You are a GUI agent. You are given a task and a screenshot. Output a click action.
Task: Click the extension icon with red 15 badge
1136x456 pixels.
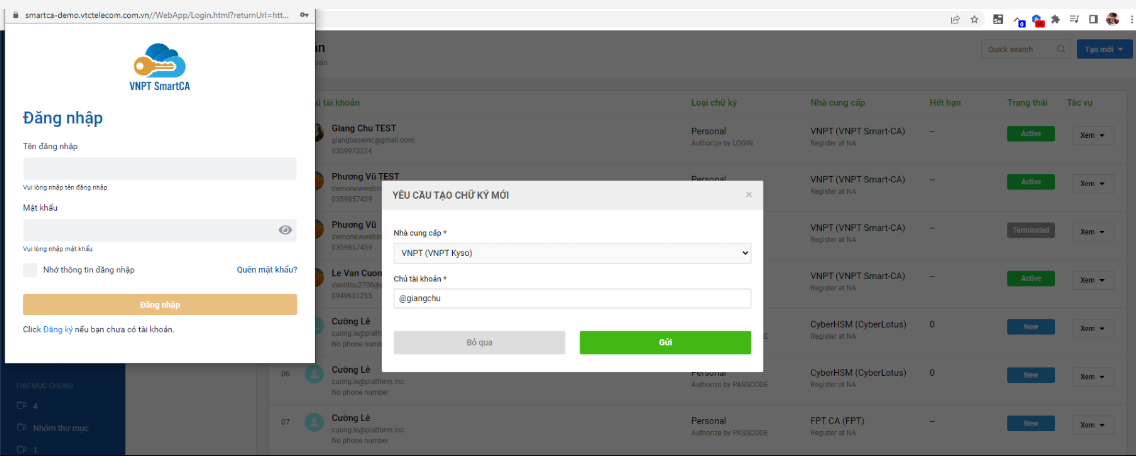(1037, 20)
